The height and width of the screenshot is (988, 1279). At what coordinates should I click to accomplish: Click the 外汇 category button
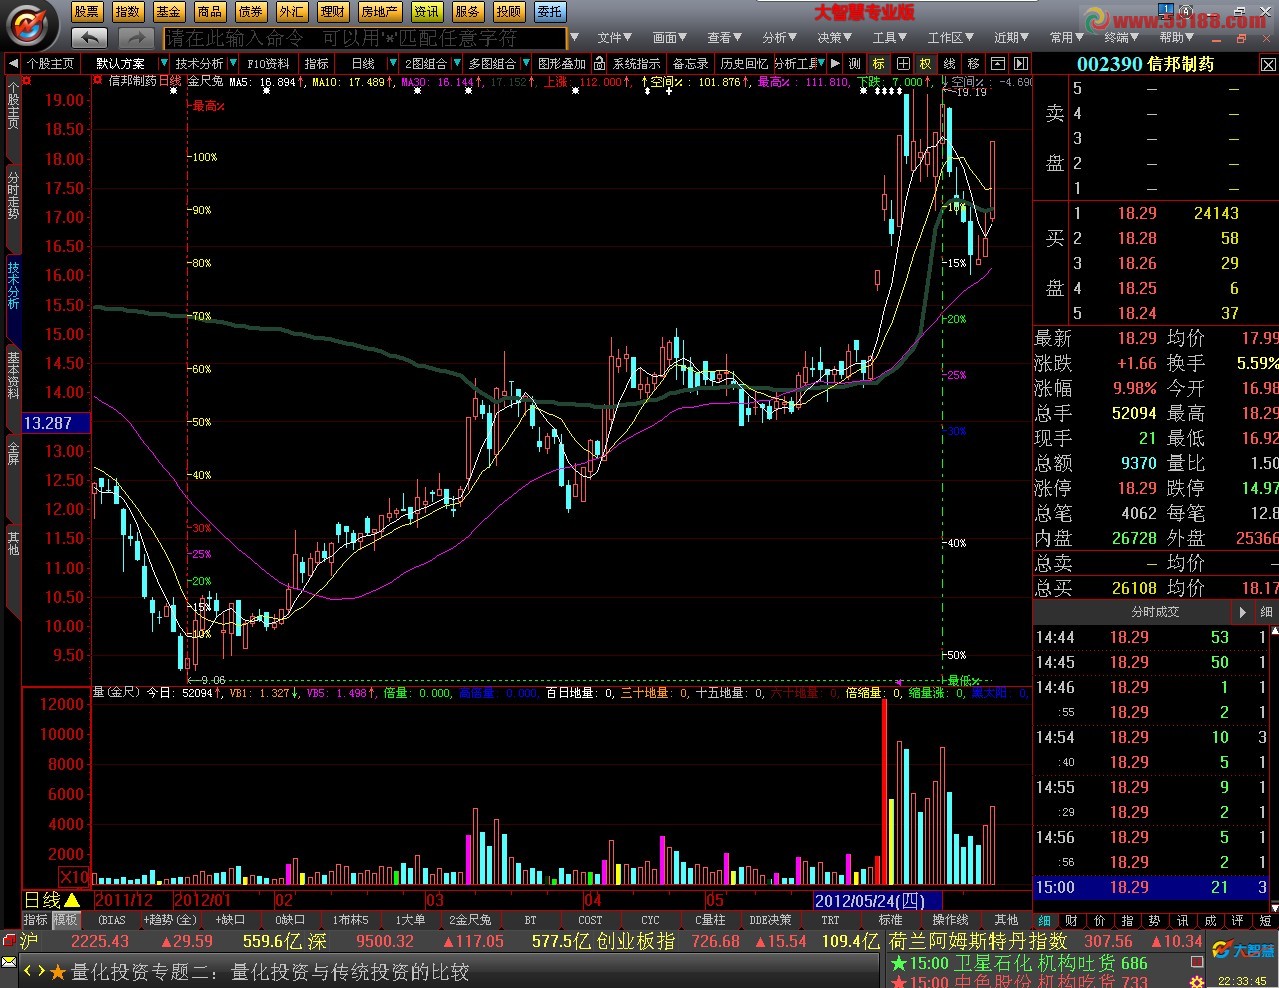tap(292, 12)
